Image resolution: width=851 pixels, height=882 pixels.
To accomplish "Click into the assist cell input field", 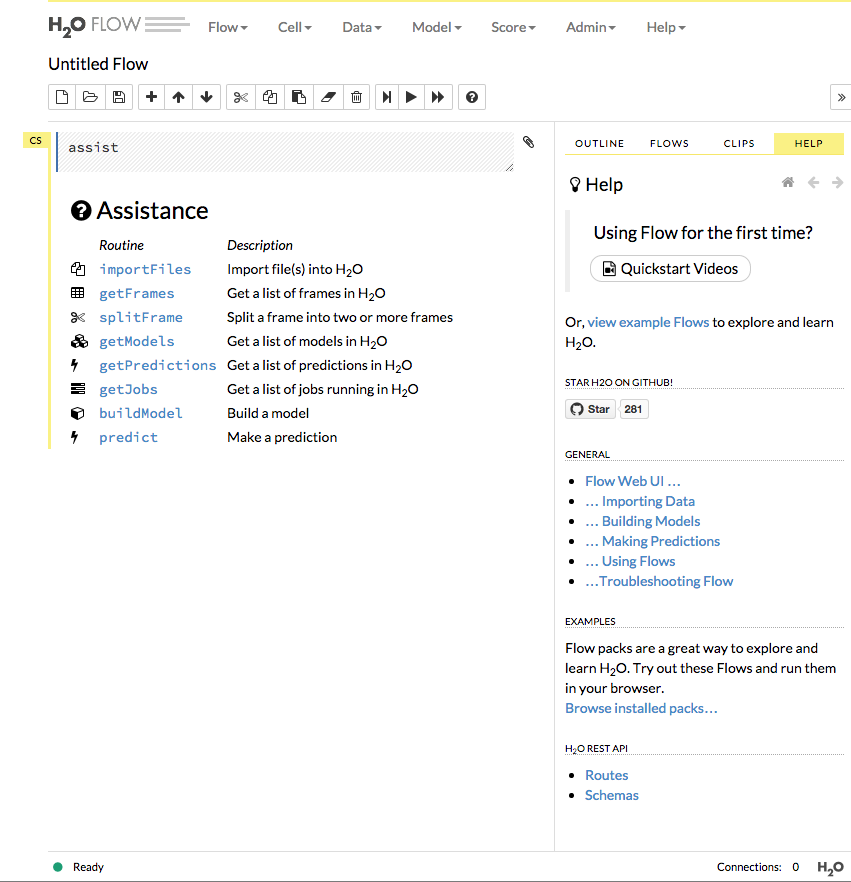I will [x=286, y=152].
